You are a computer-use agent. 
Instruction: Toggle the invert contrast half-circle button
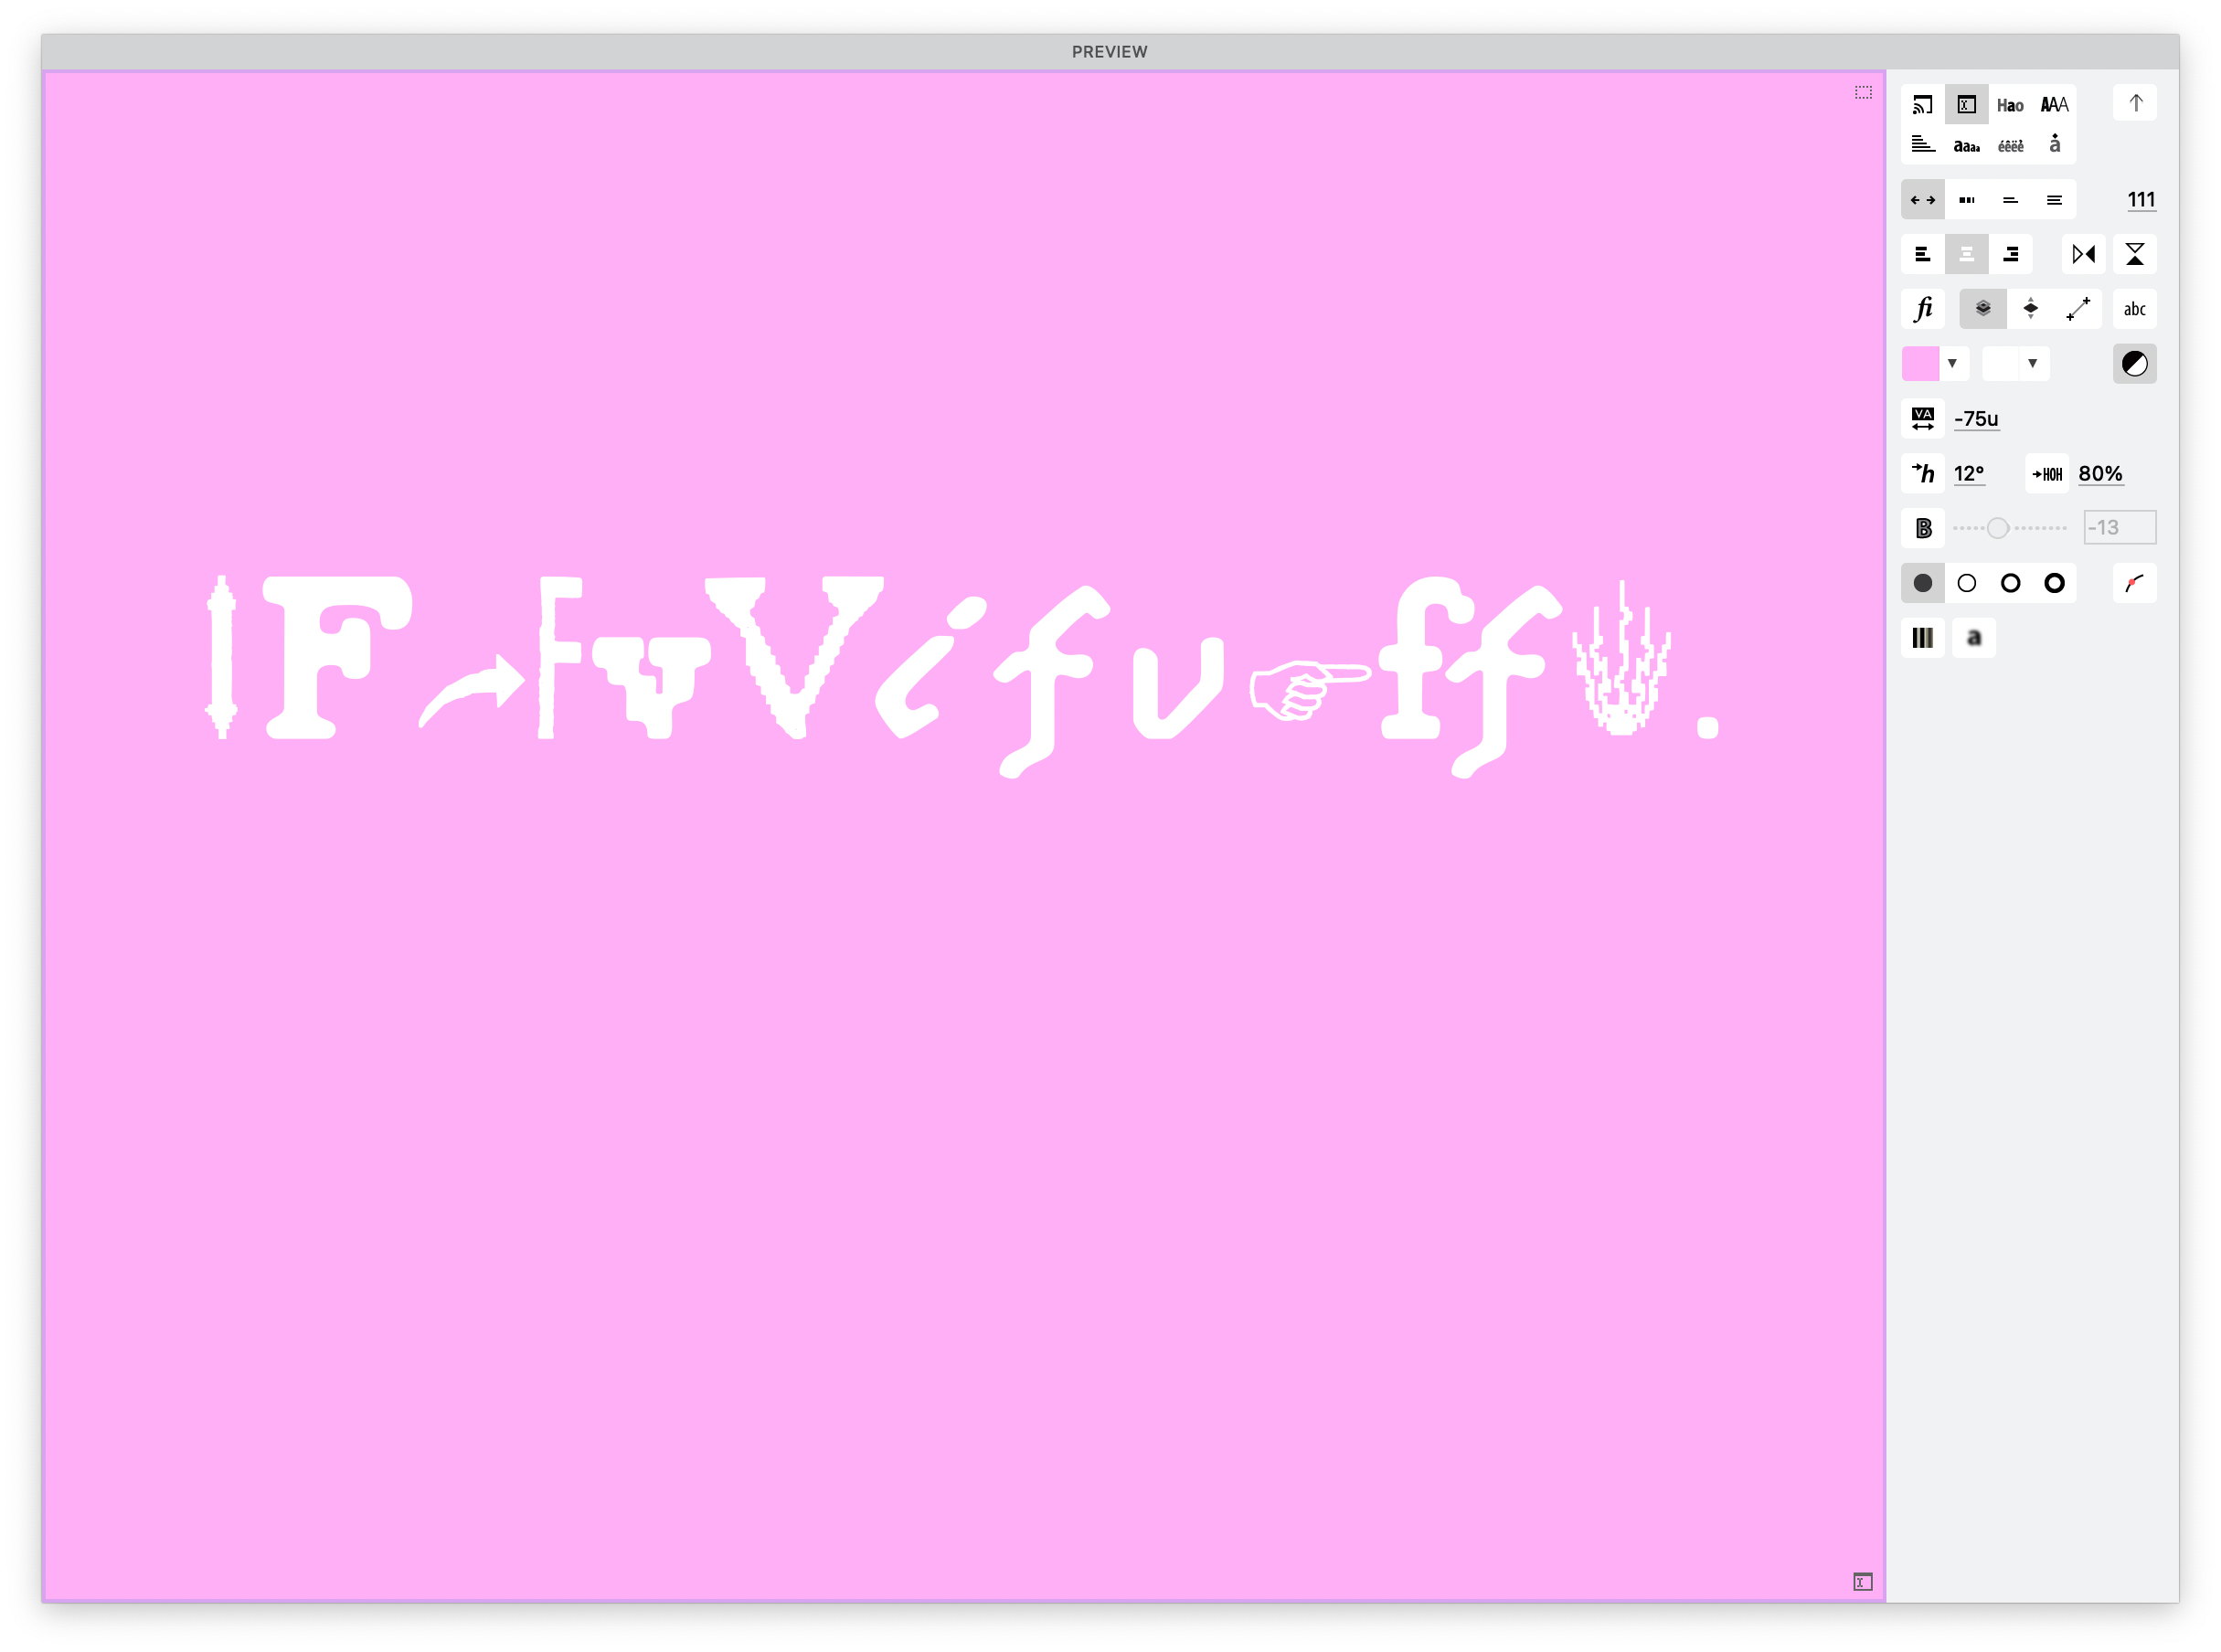coord(2134,364)
